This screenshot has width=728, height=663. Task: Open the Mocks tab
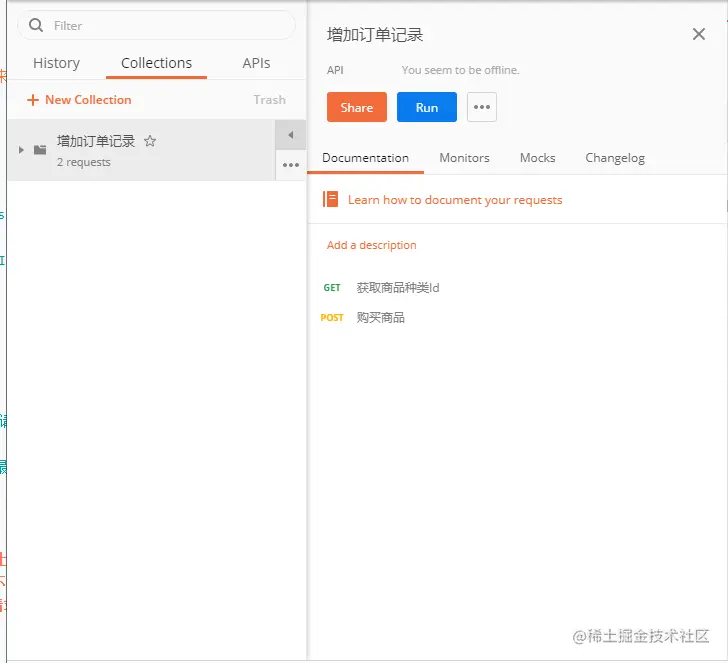click(x=537, y=158)
